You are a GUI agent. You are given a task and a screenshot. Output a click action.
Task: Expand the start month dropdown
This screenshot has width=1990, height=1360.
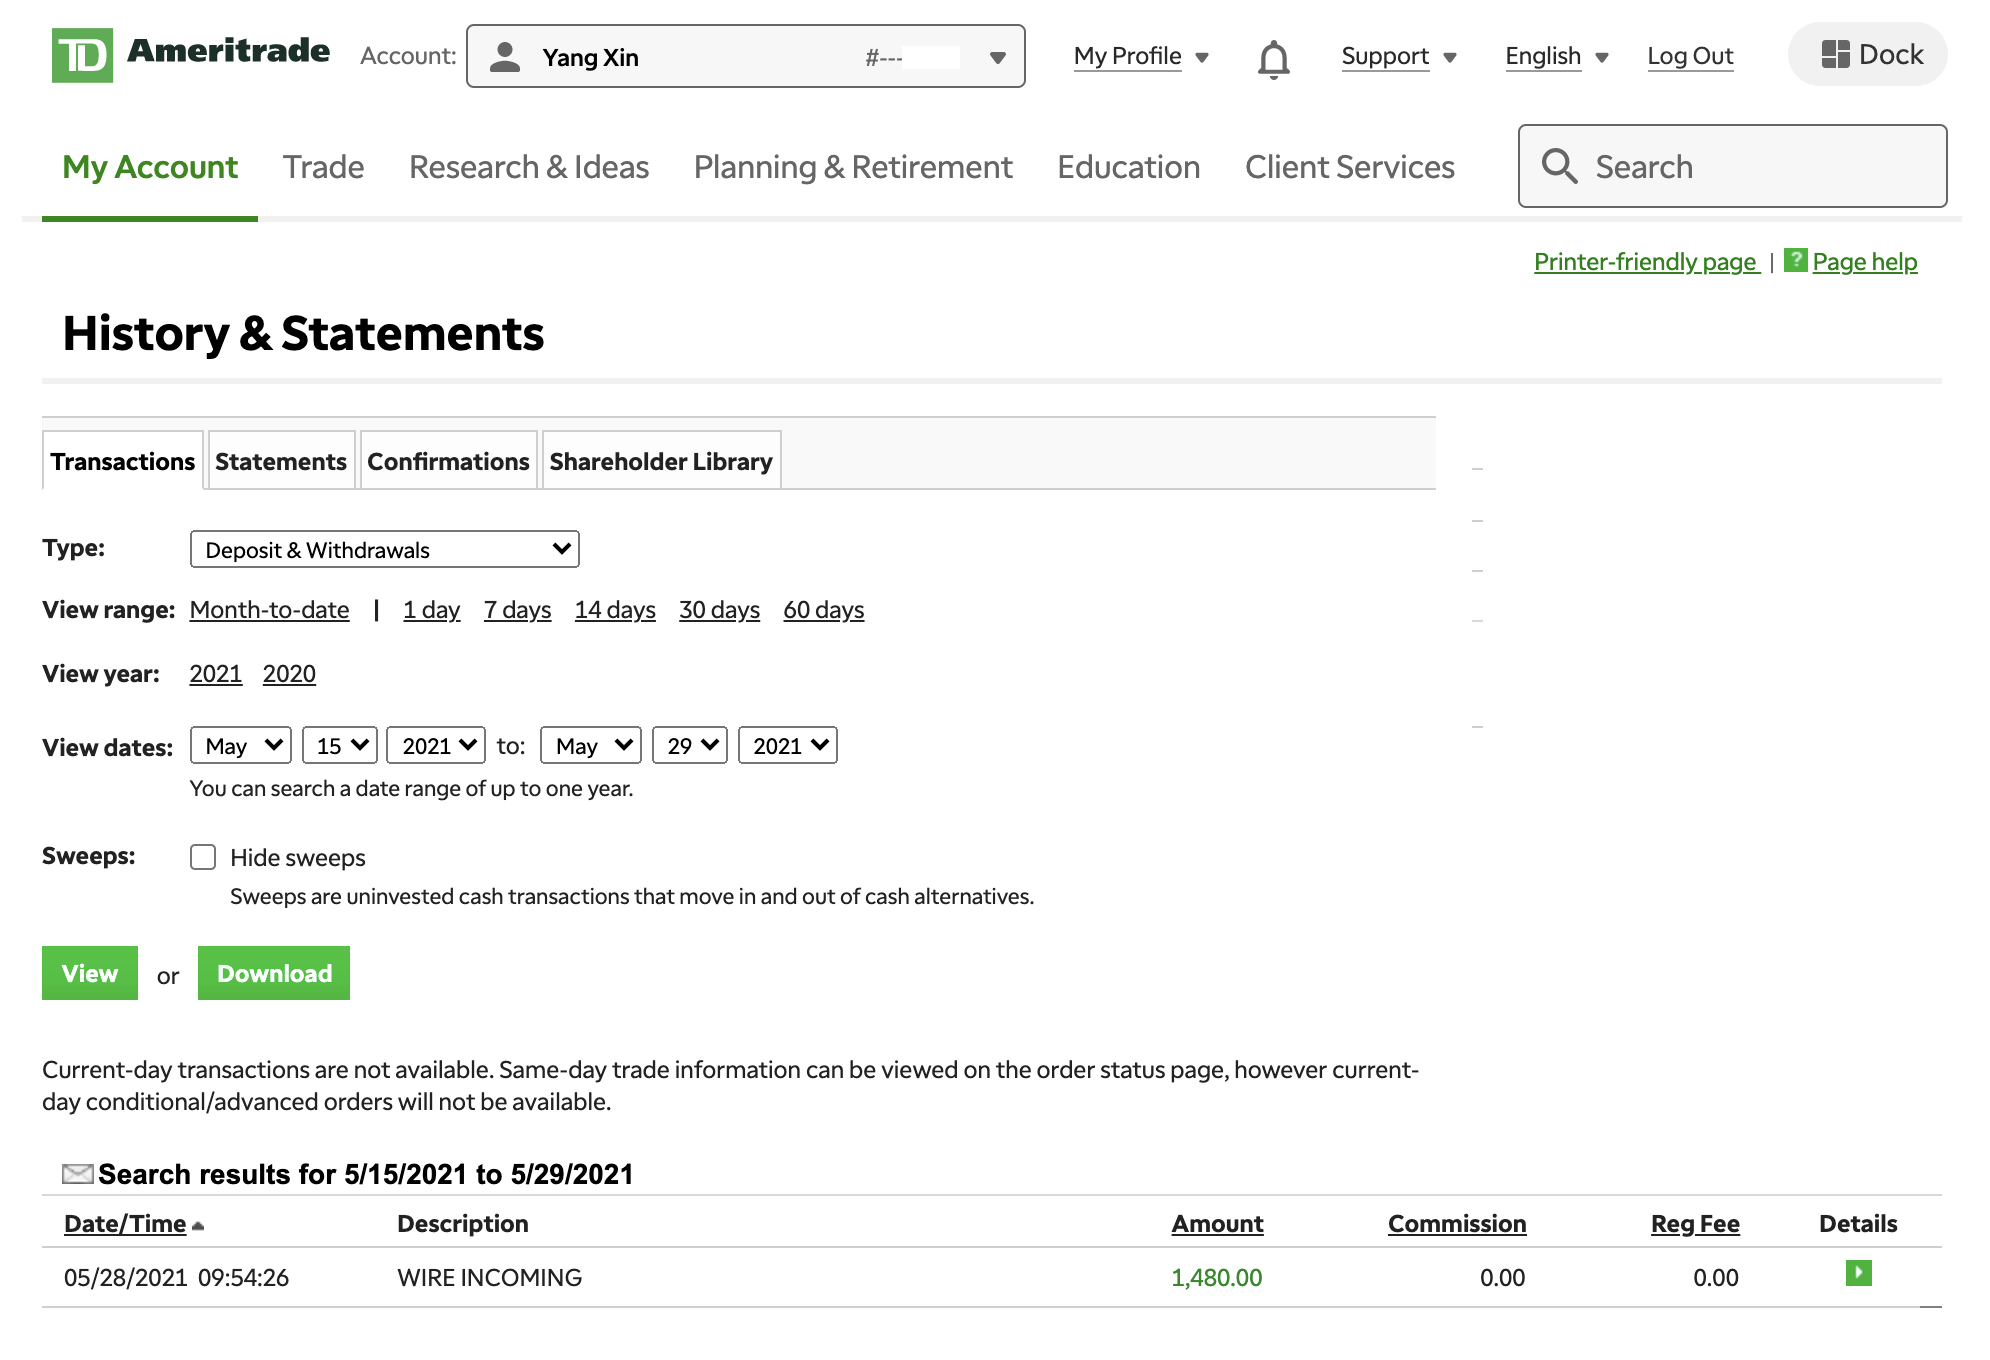241,745
